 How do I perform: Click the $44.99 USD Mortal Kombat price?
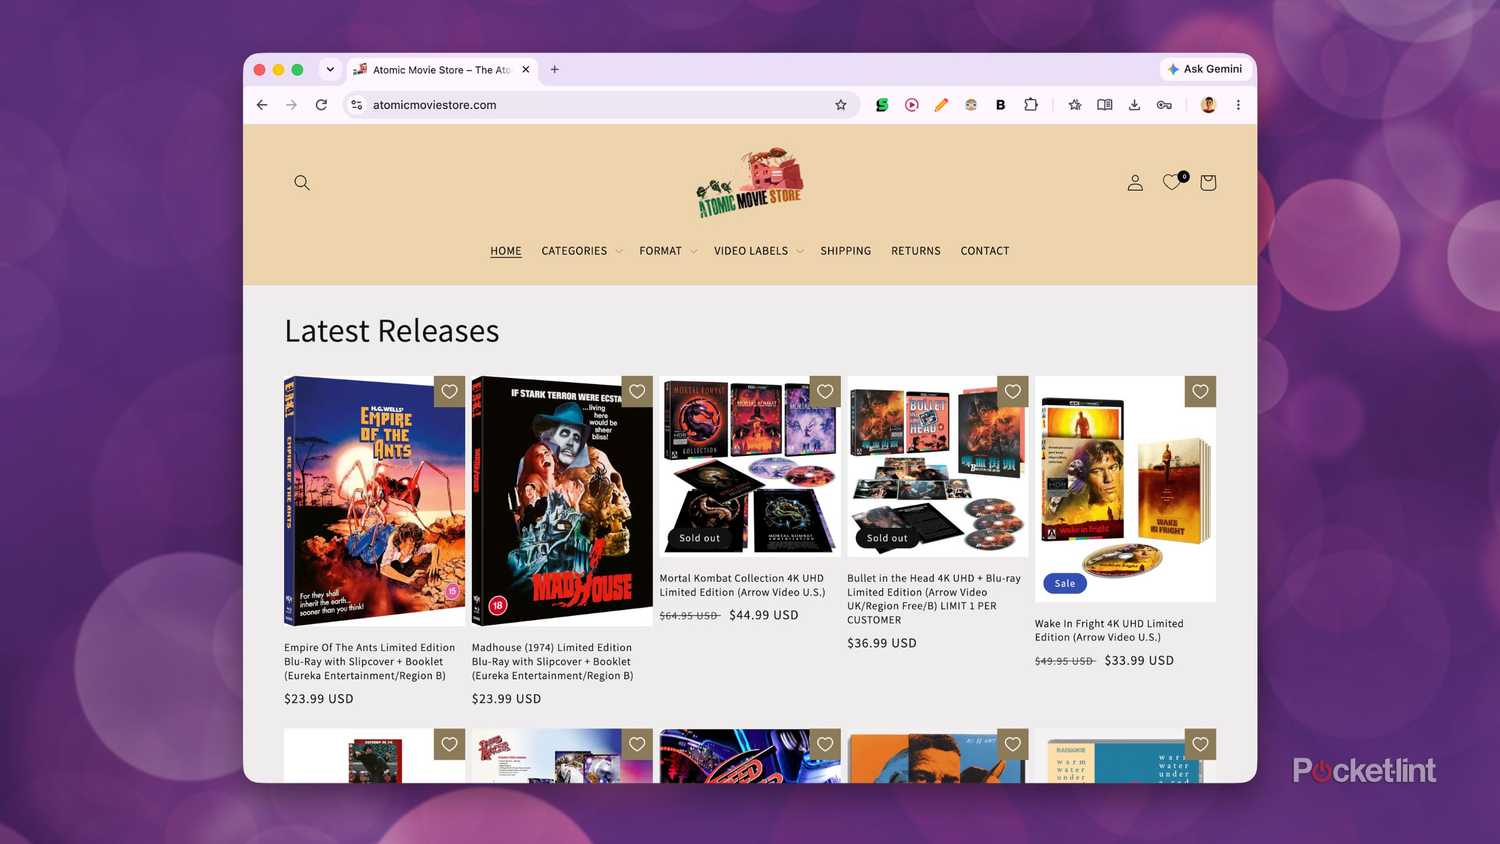pos(764,615)
